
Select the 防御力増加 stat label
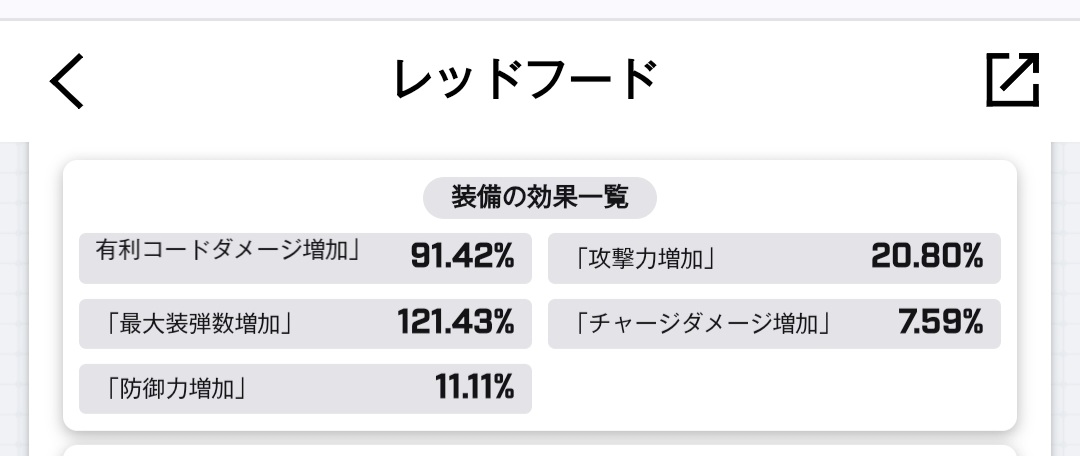tap(176, 389)
